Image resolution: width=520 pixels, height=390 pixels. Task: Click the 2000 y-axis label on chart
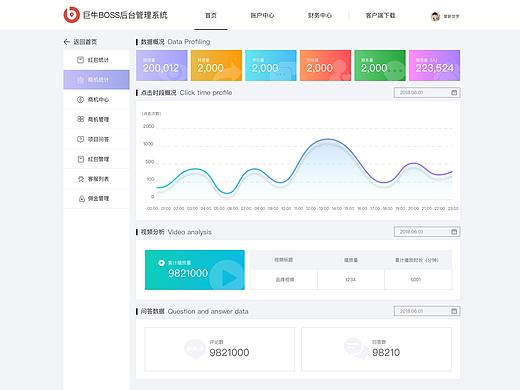pyautogui.click(x=148, y=126)
